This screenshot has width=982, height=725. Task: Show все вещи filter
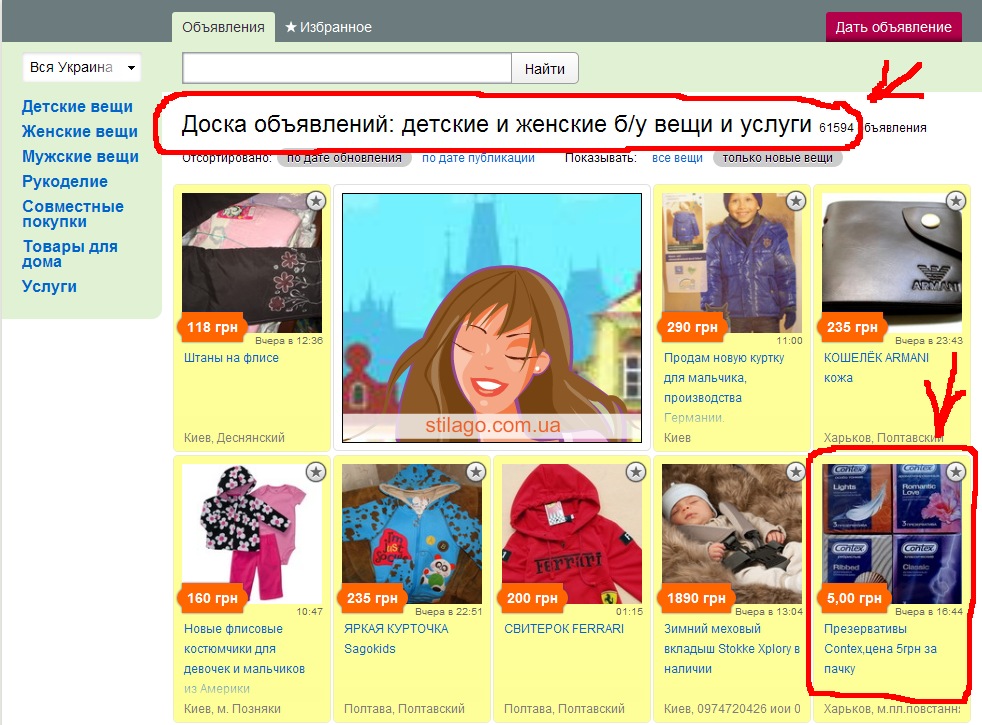point(677,158)
